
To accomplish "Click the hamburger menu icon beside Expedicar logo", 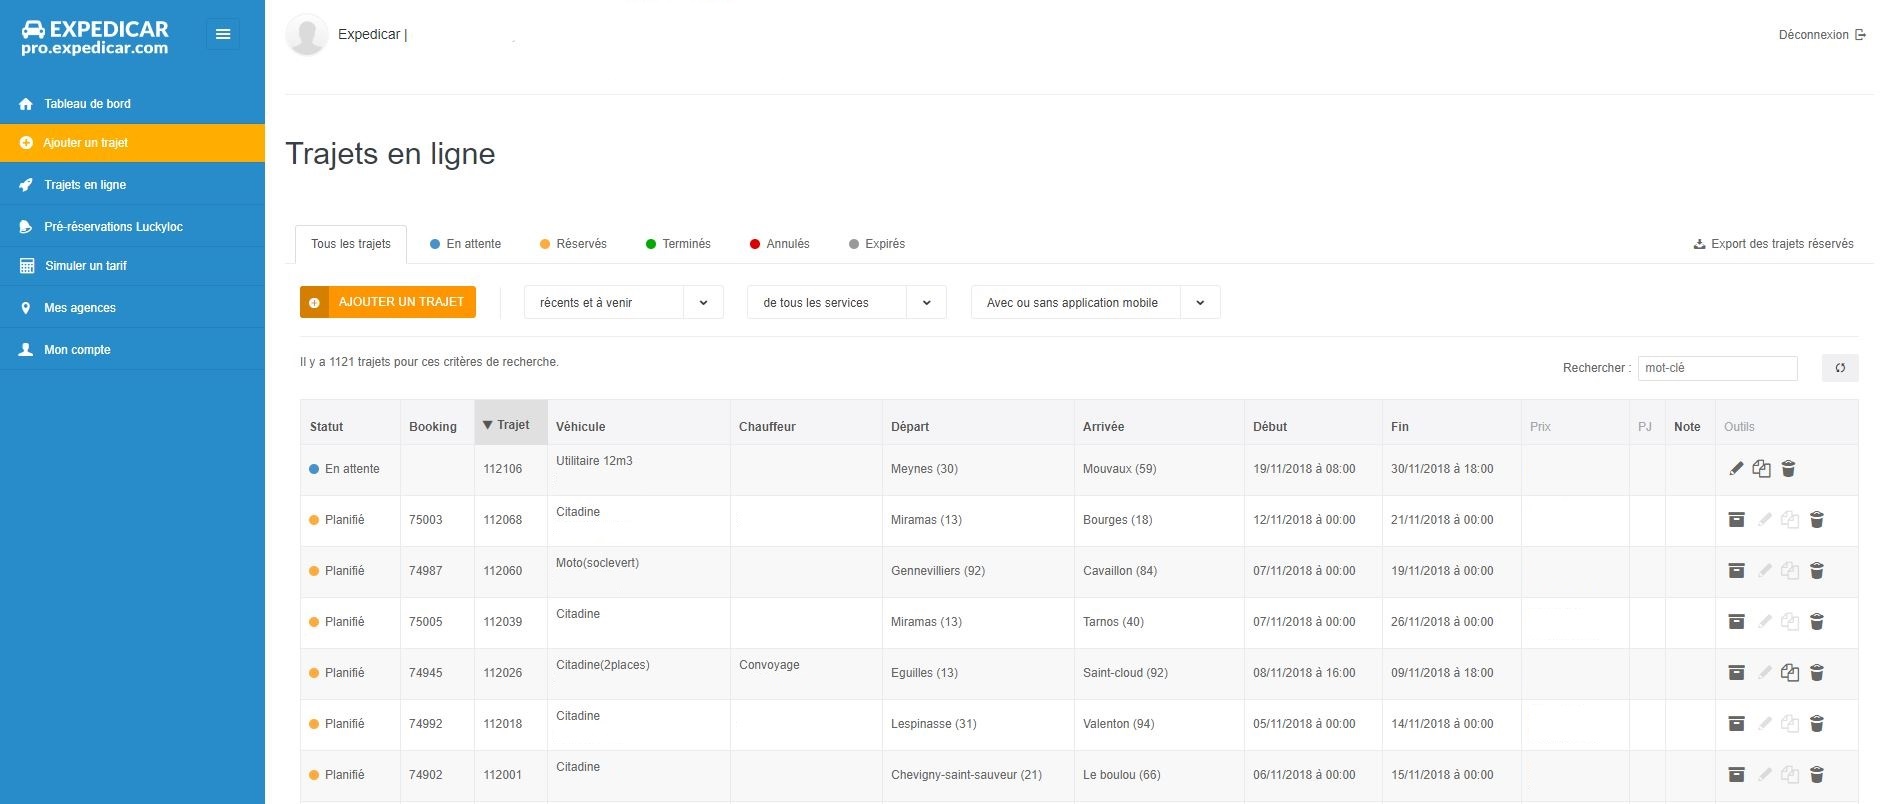I will click(x=223, y=34).
